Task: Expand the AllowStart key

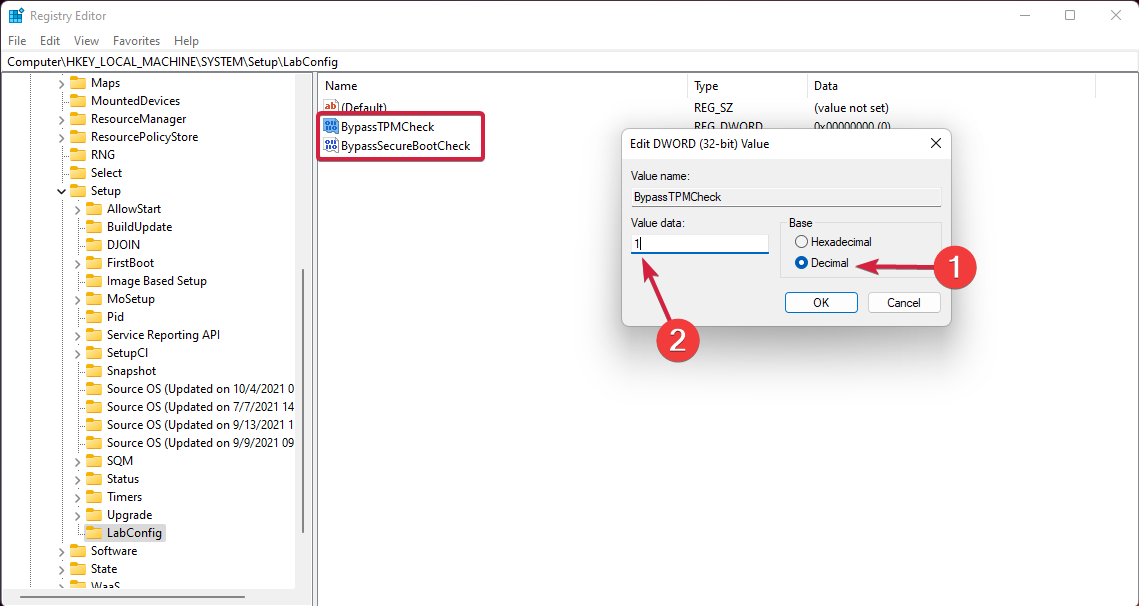Action: tap(78, 209)
